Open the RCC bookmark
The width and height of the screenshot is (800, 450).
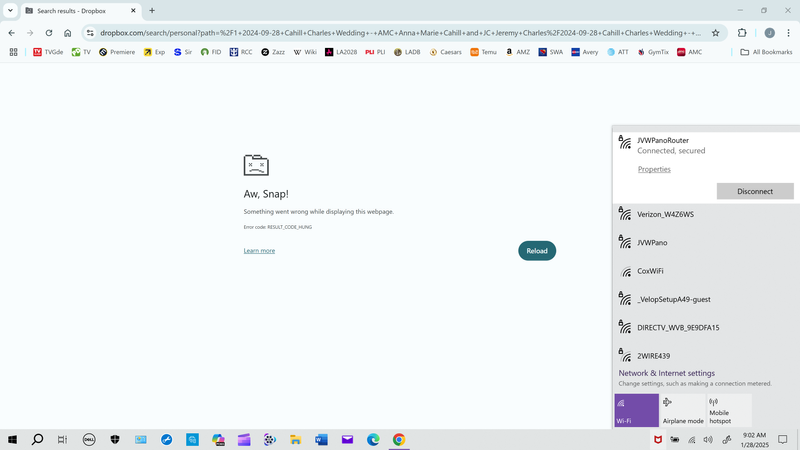coord(241,52)
